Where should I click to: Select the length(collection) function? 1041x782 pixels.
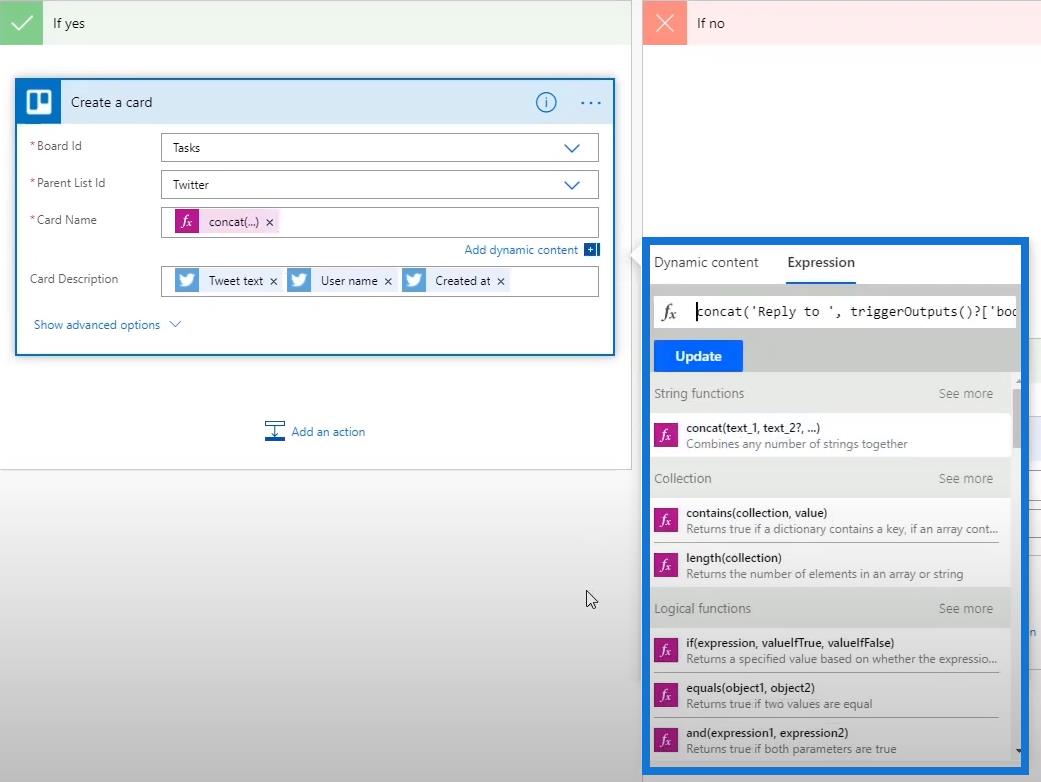click(x=831, y=566)
